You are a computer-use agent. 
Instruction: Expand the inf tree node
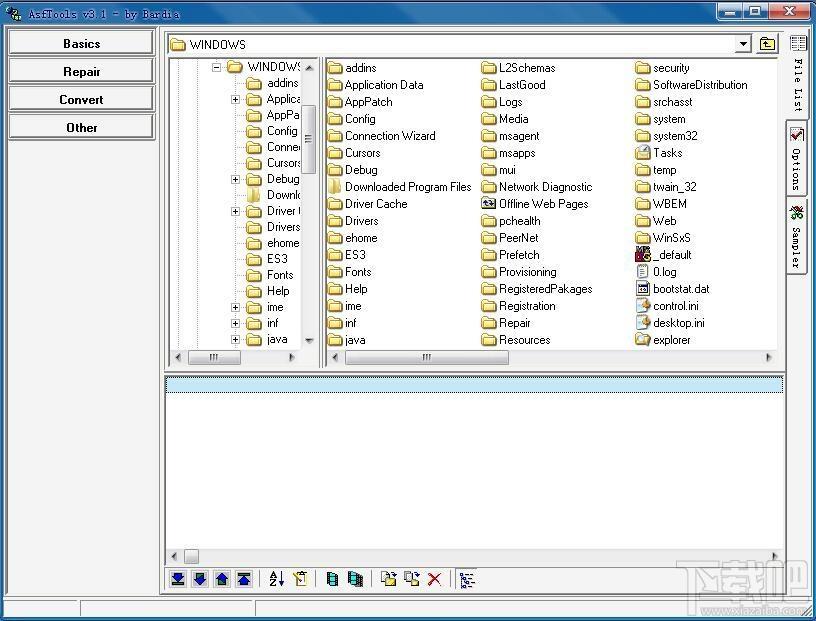[x=235, y=324]
